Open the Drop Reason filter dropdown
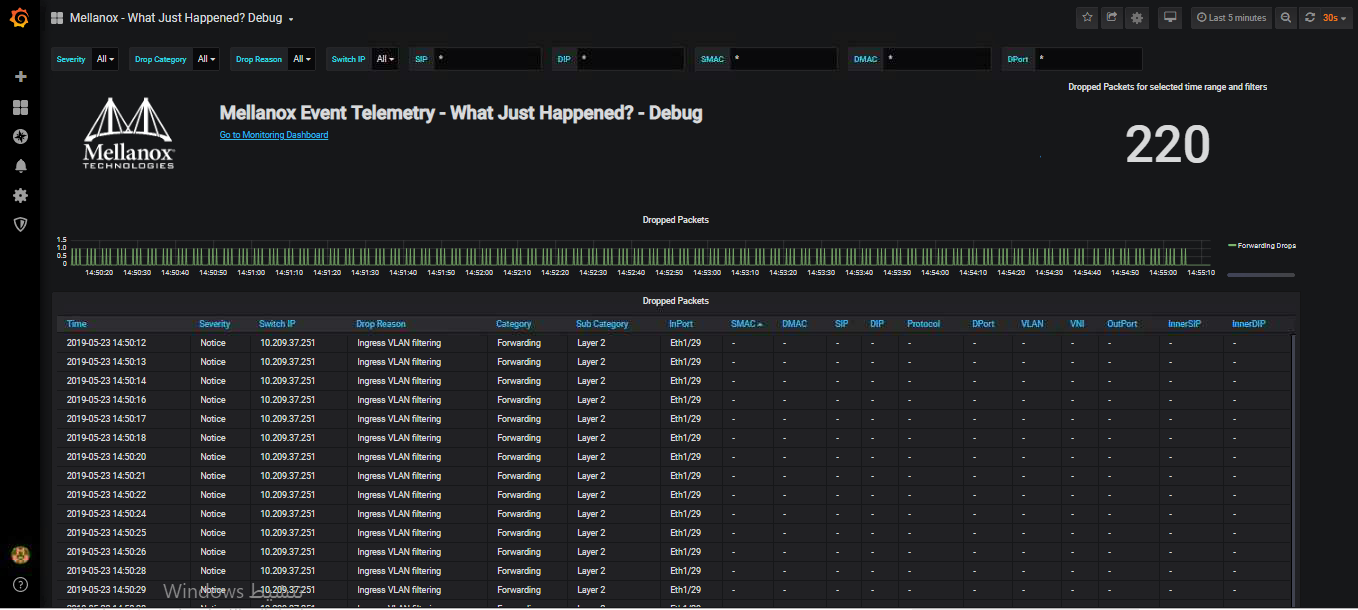 point(302,59)
